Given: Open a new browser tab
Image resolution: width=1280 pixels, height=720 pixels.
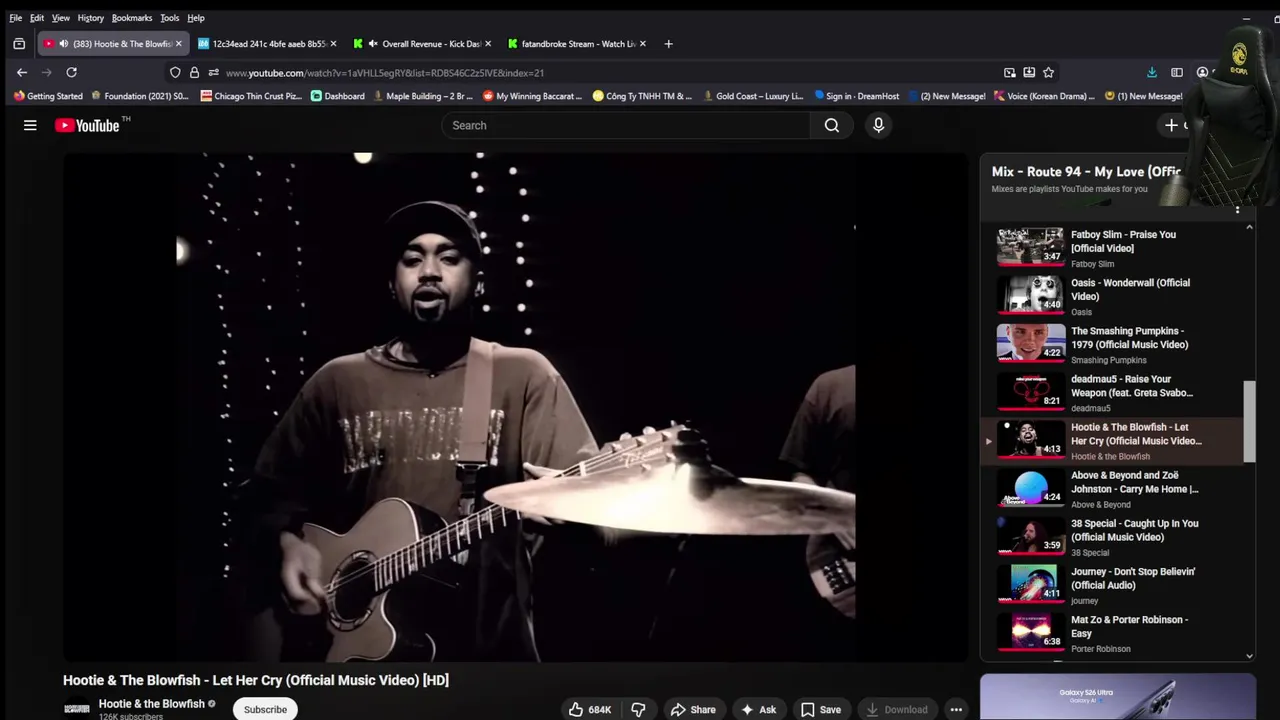Looking at the screenshot, I should pos(668,44).
